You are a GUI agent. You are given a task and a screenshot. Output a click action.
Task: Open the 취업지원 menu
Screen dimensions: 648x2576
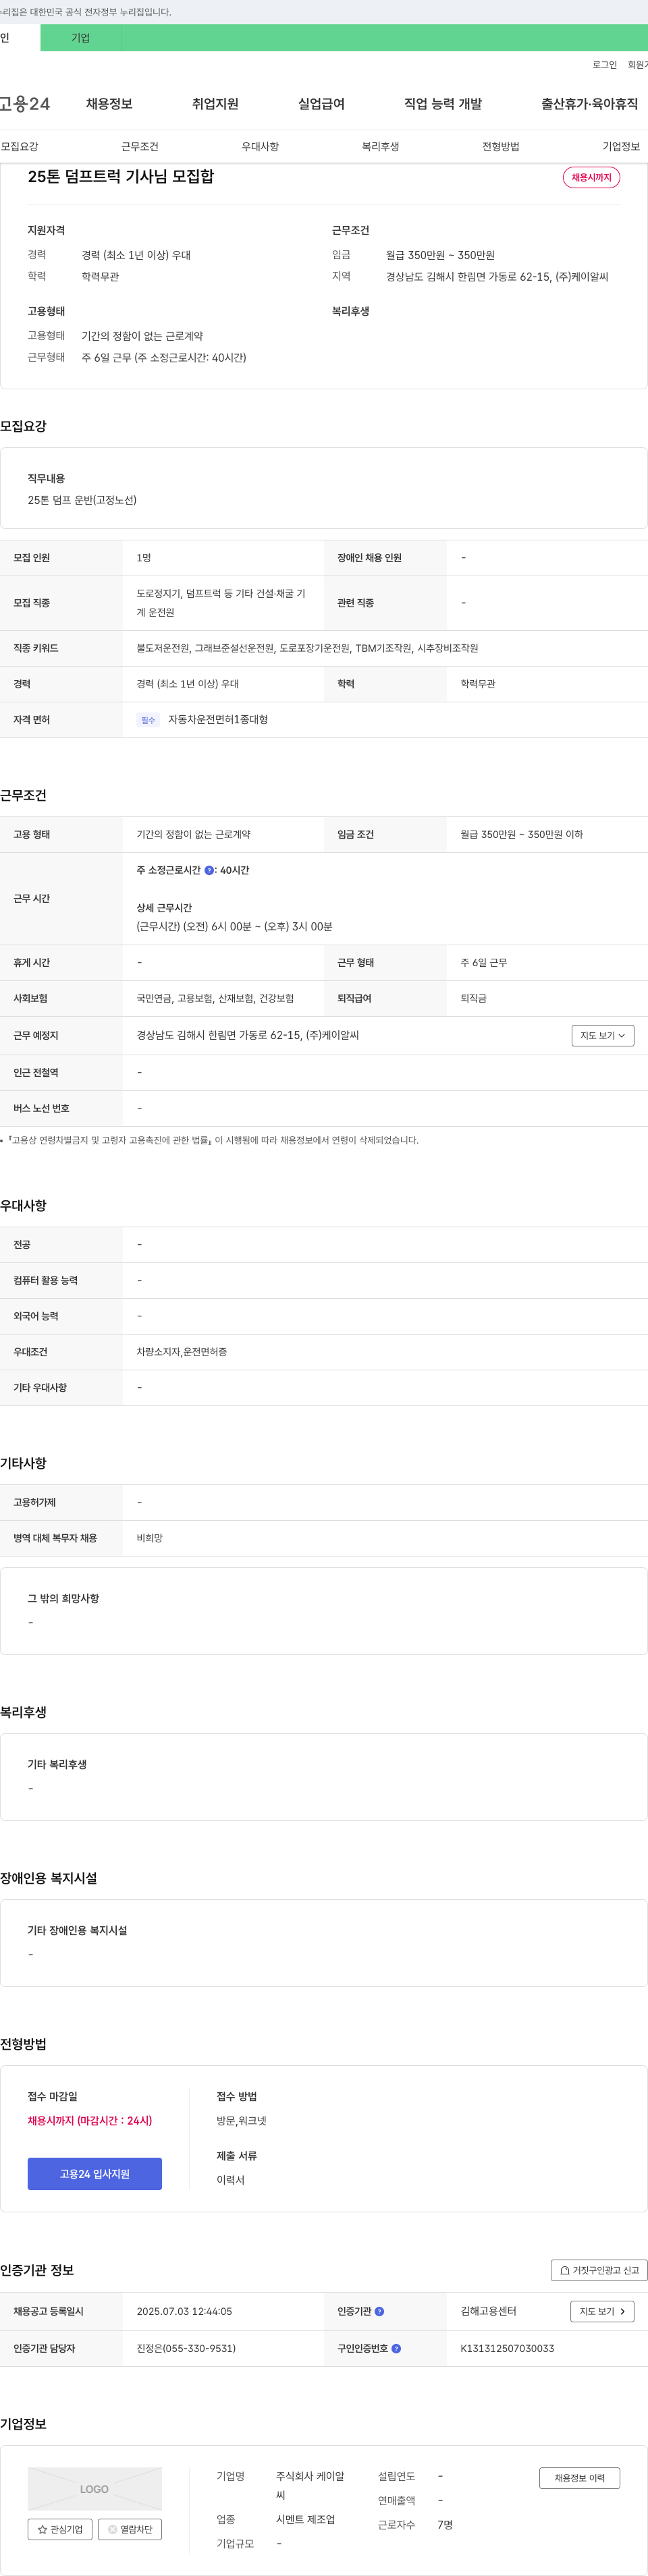[215, 104]
